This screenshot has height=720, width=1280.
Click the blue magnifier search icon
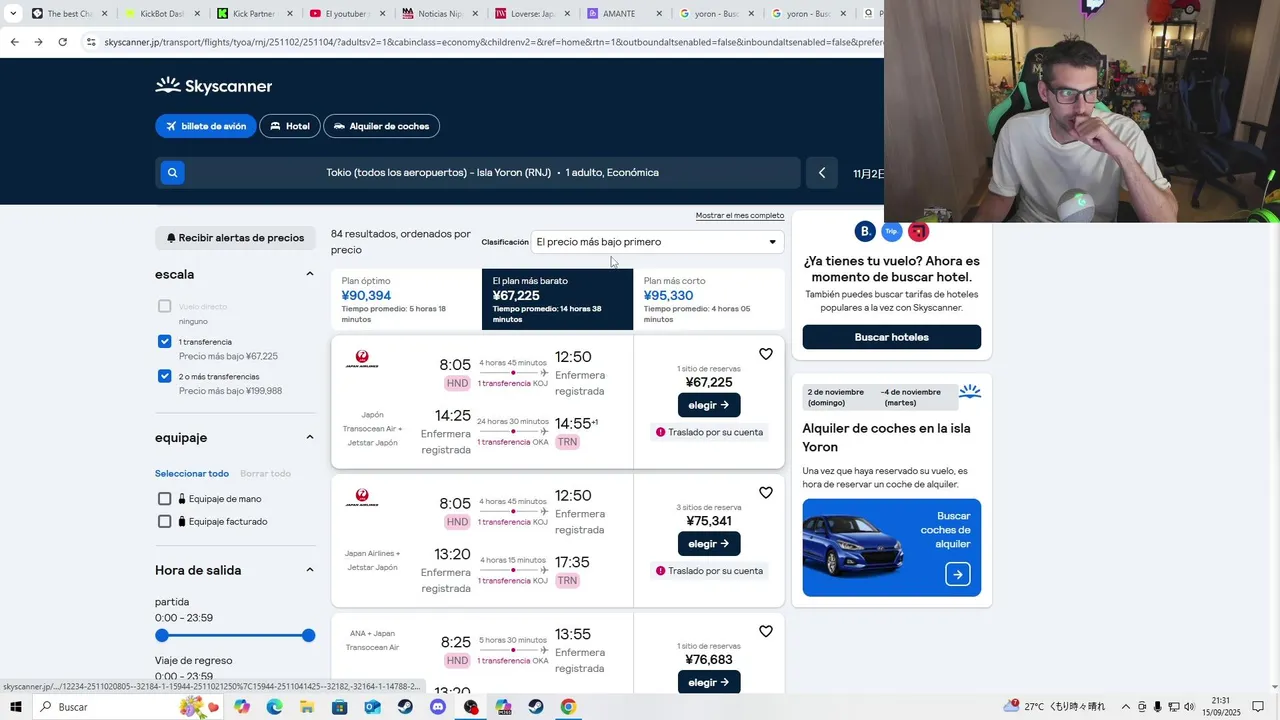172,173
